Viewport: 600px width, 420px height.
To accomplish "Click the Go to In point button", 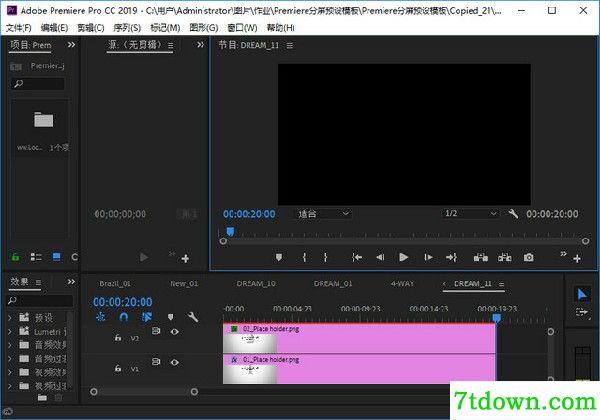I will point(357,257).
